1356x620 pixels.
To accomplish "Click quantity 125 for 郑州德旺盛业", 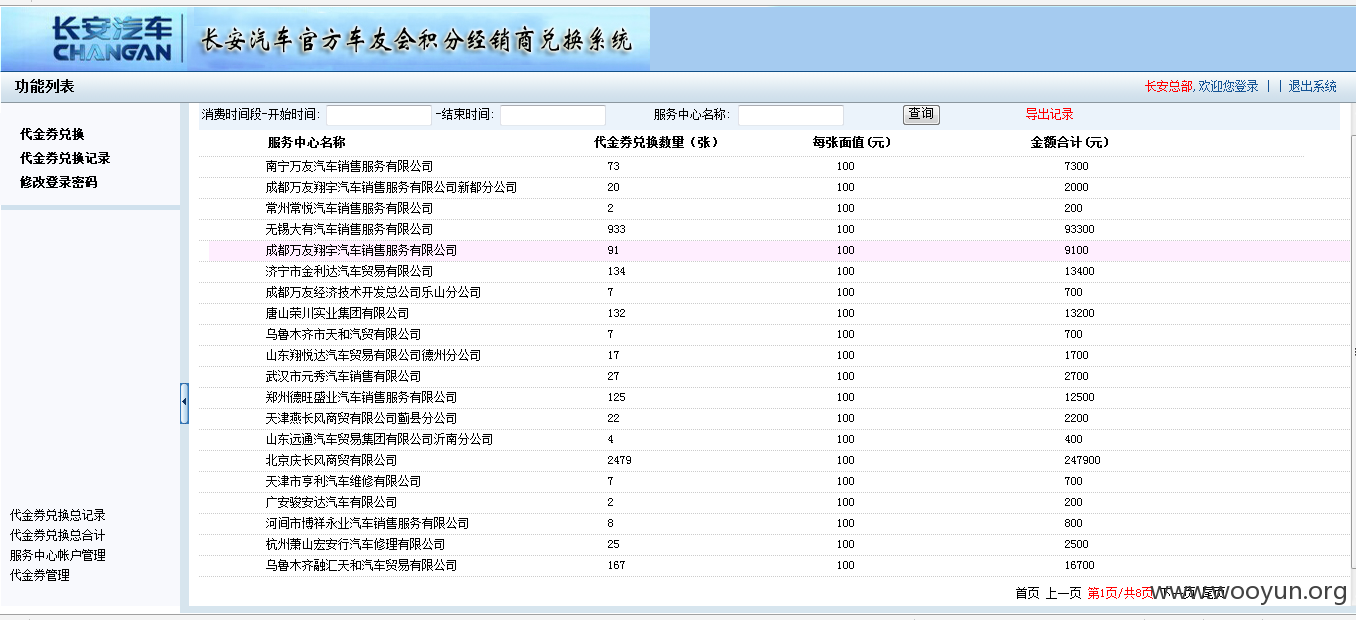I will (x=616, y=397).
